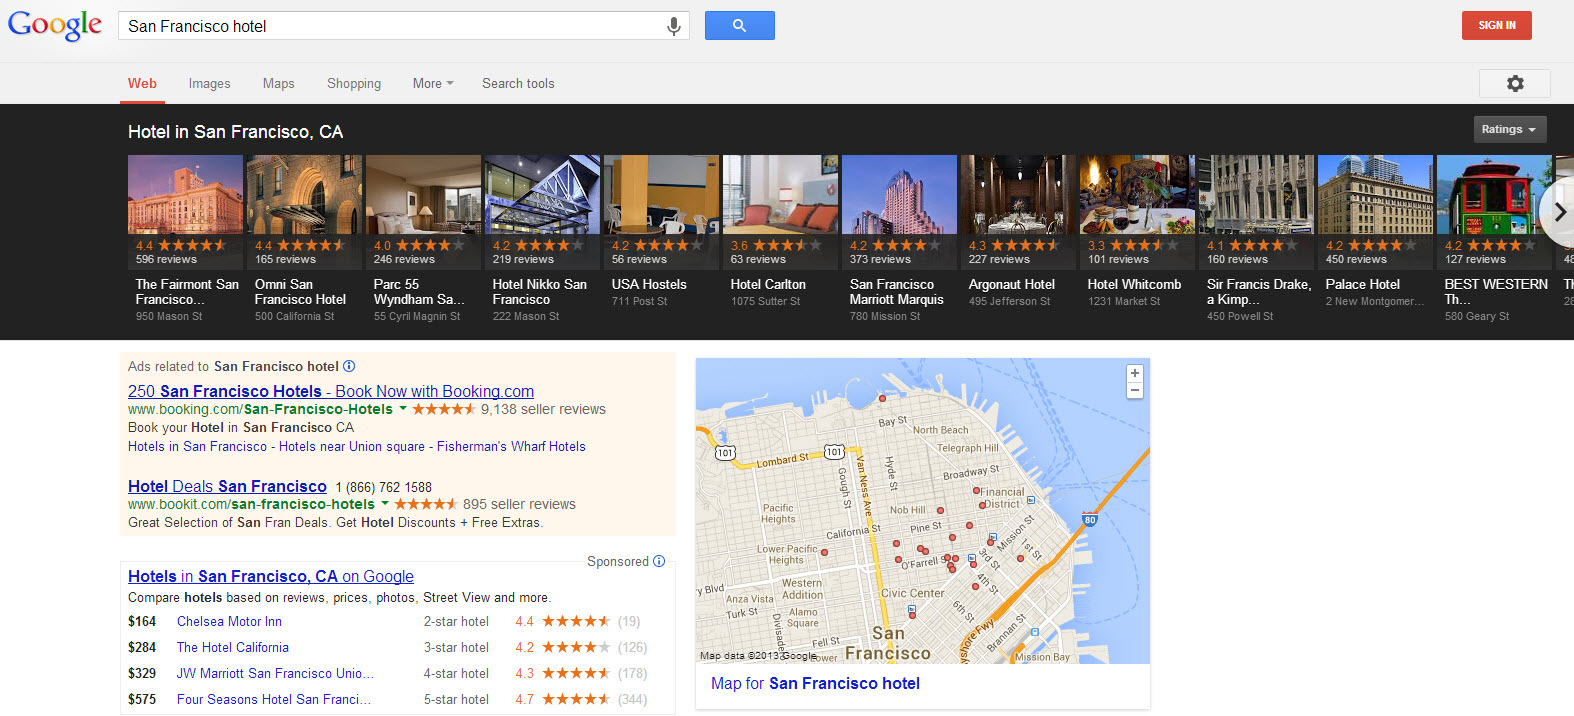Click the Financial District label on map

pyautogui.click(x=1003, y=498)
